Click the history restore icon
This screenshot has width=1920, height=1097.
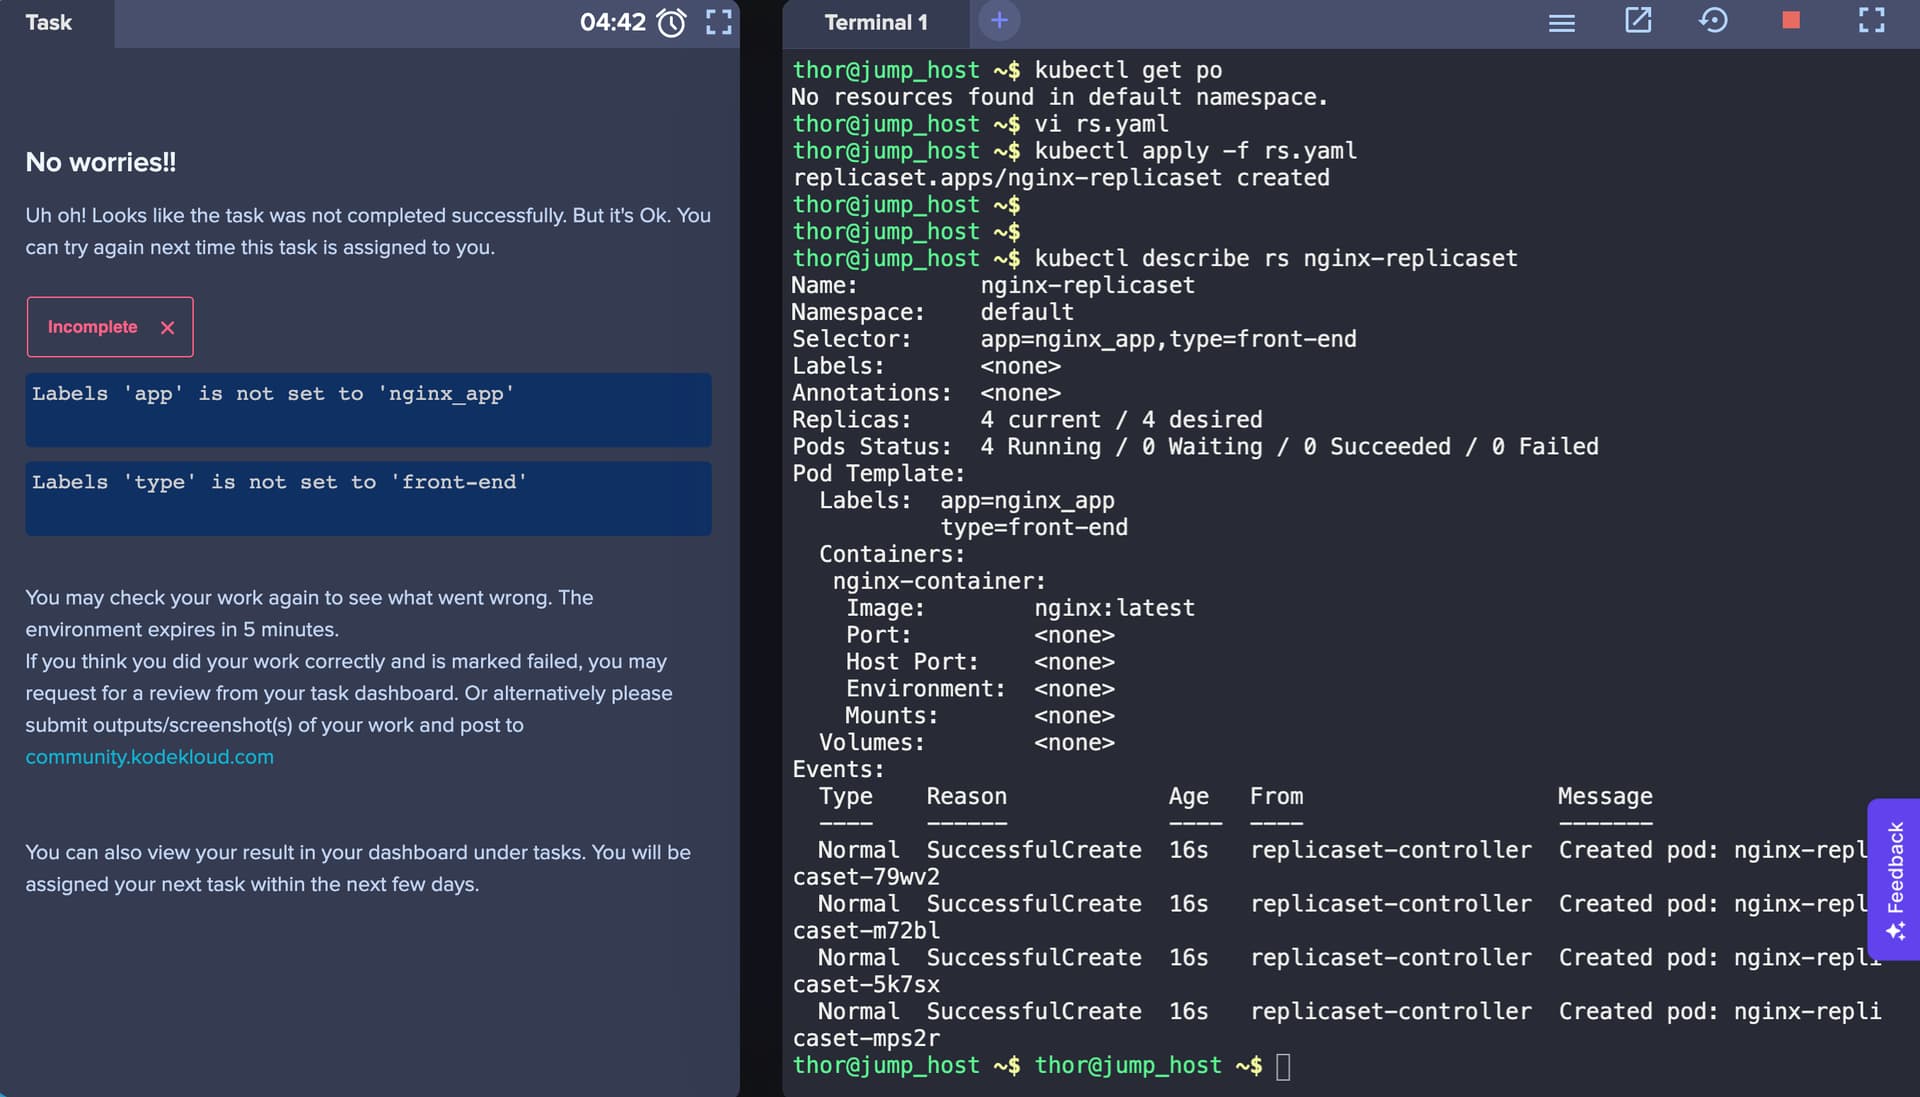pos(1713,21)
